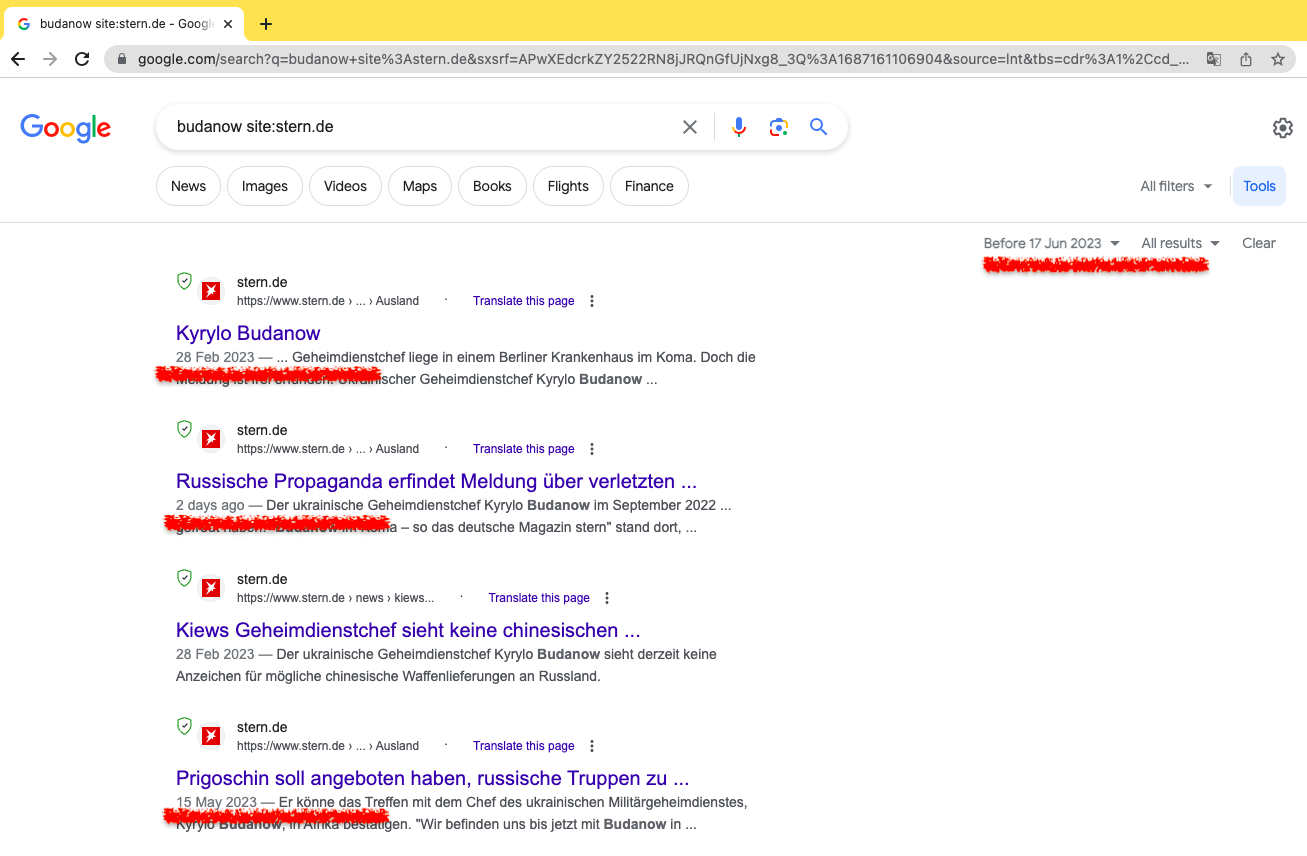Click the '2 days ago' date text
The height and width of the screenshot is (856, 1307).
coord(210,505)
